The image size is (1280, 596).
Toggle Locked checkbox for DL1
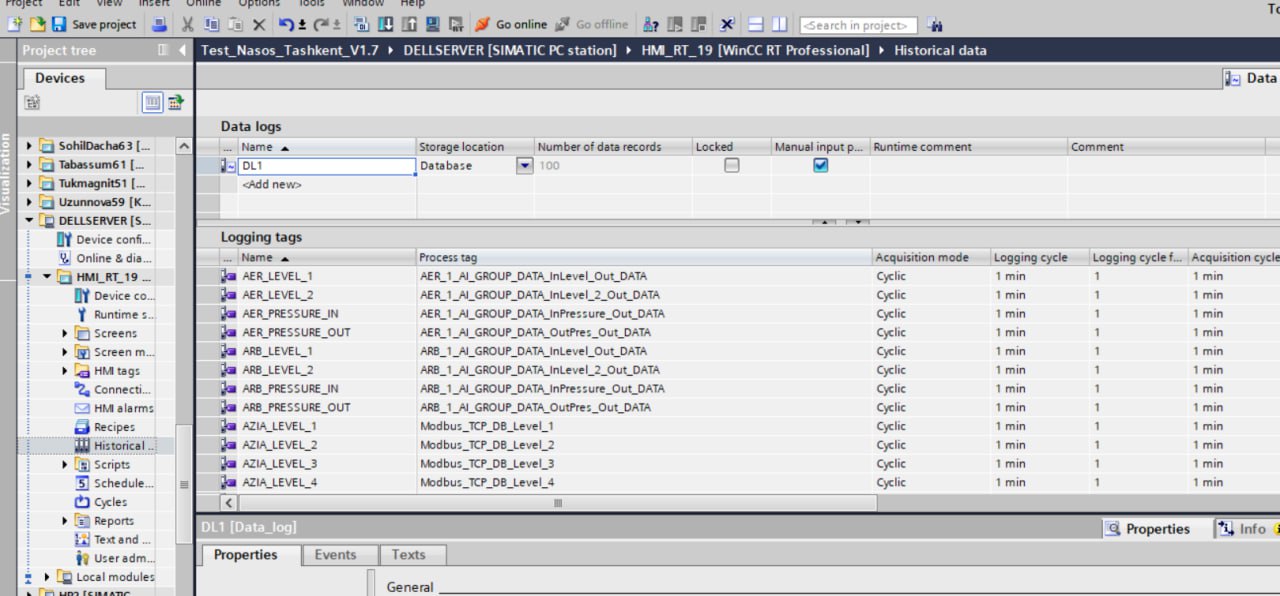tap(731, 165)
